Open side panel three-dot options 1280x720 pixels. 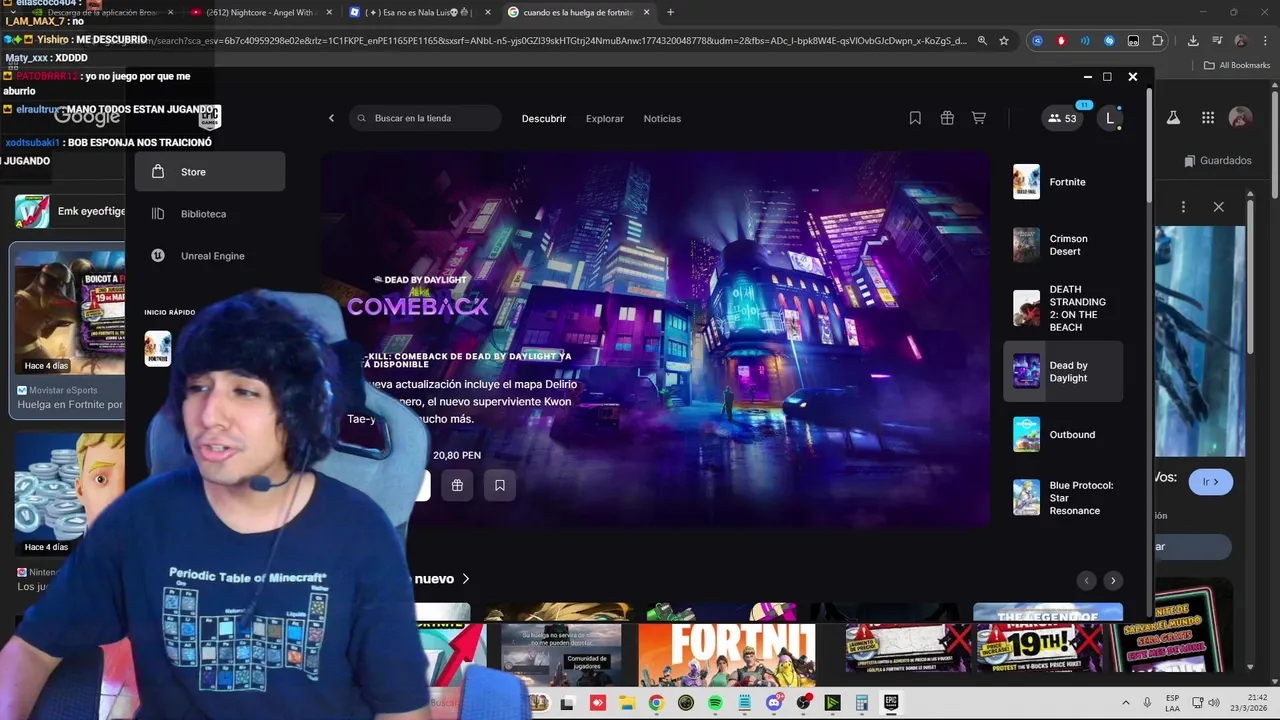point(1183,206)
